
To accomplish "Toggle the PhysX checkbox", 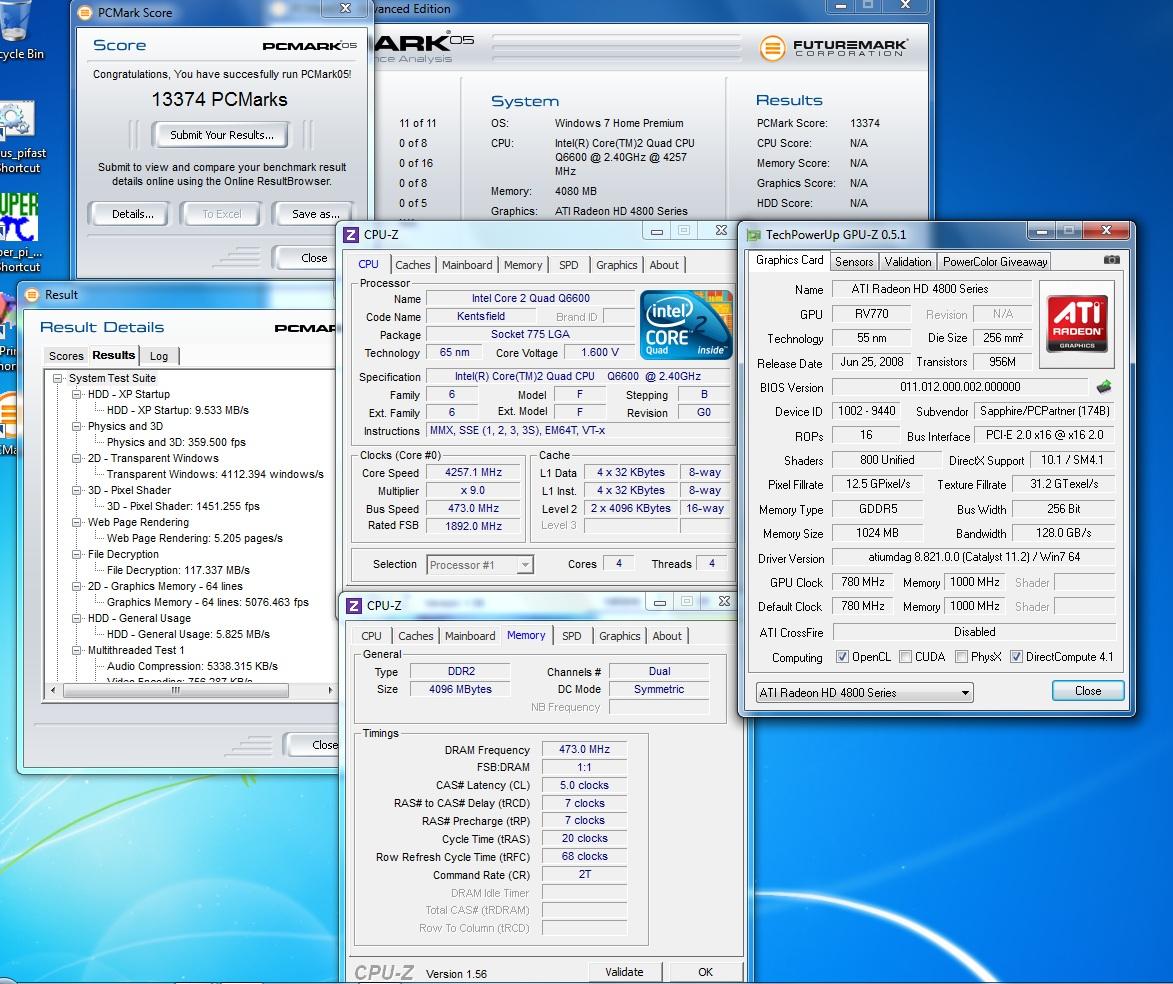I will (961, 657).
